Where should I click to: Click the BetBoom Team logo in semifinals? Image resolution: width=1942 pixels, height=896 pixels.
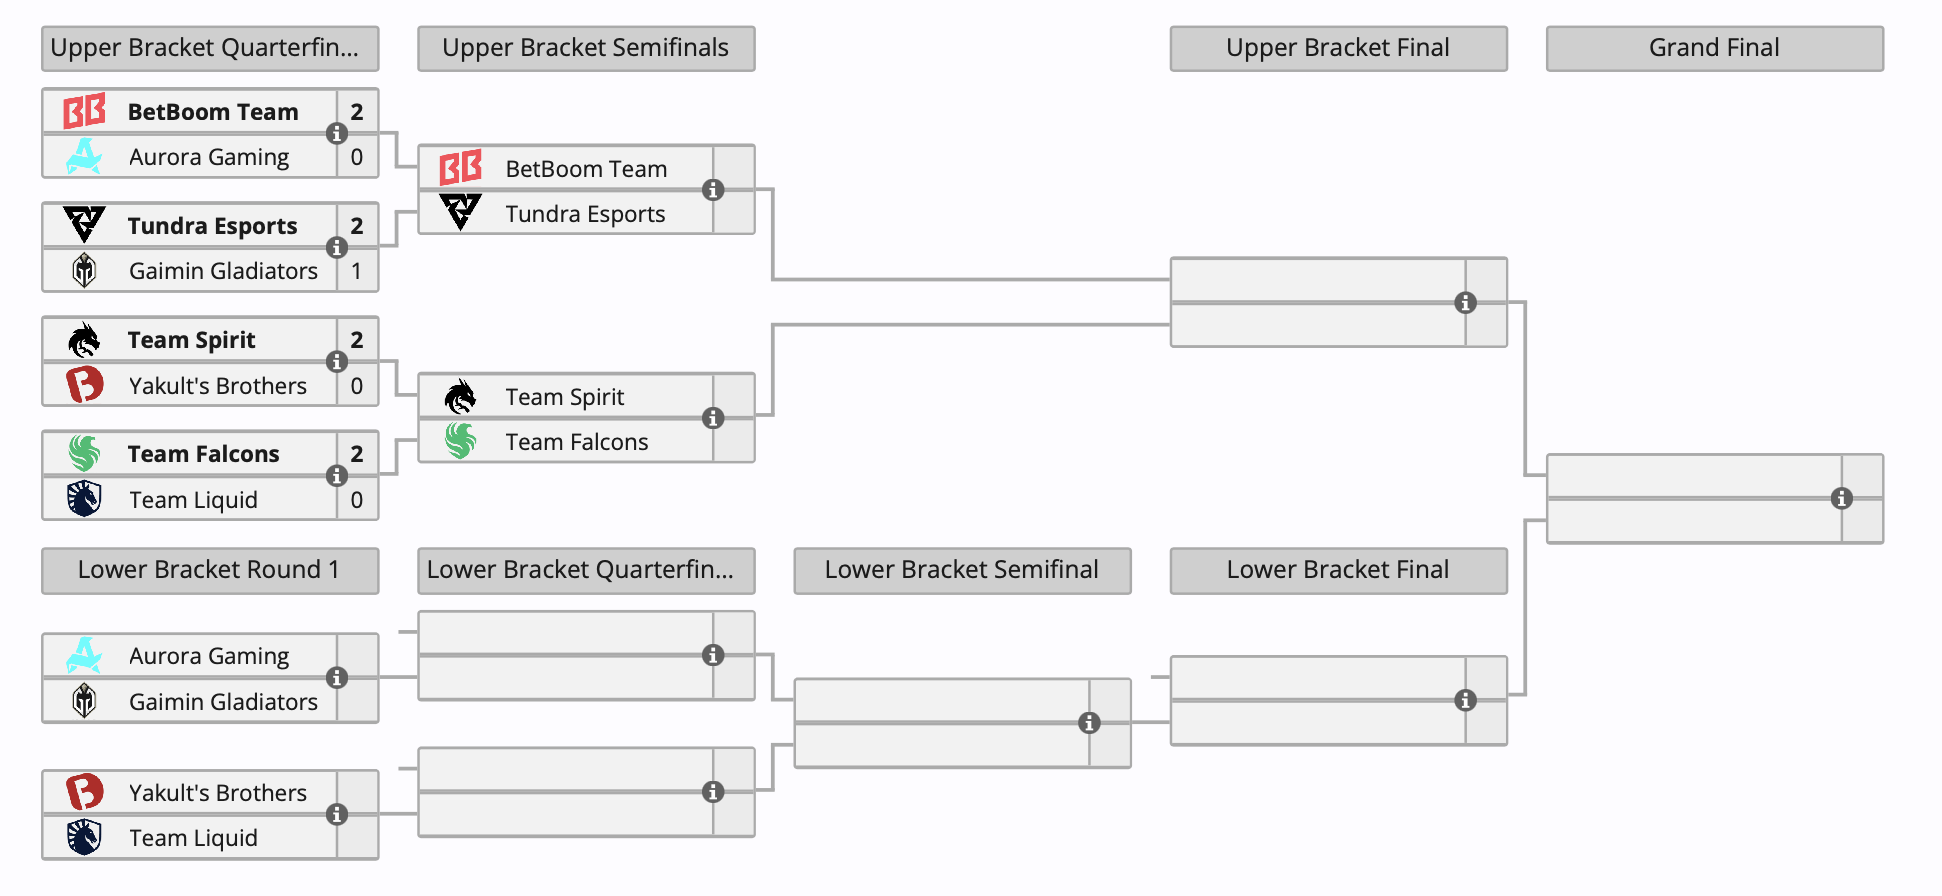[x=461, y=168]
